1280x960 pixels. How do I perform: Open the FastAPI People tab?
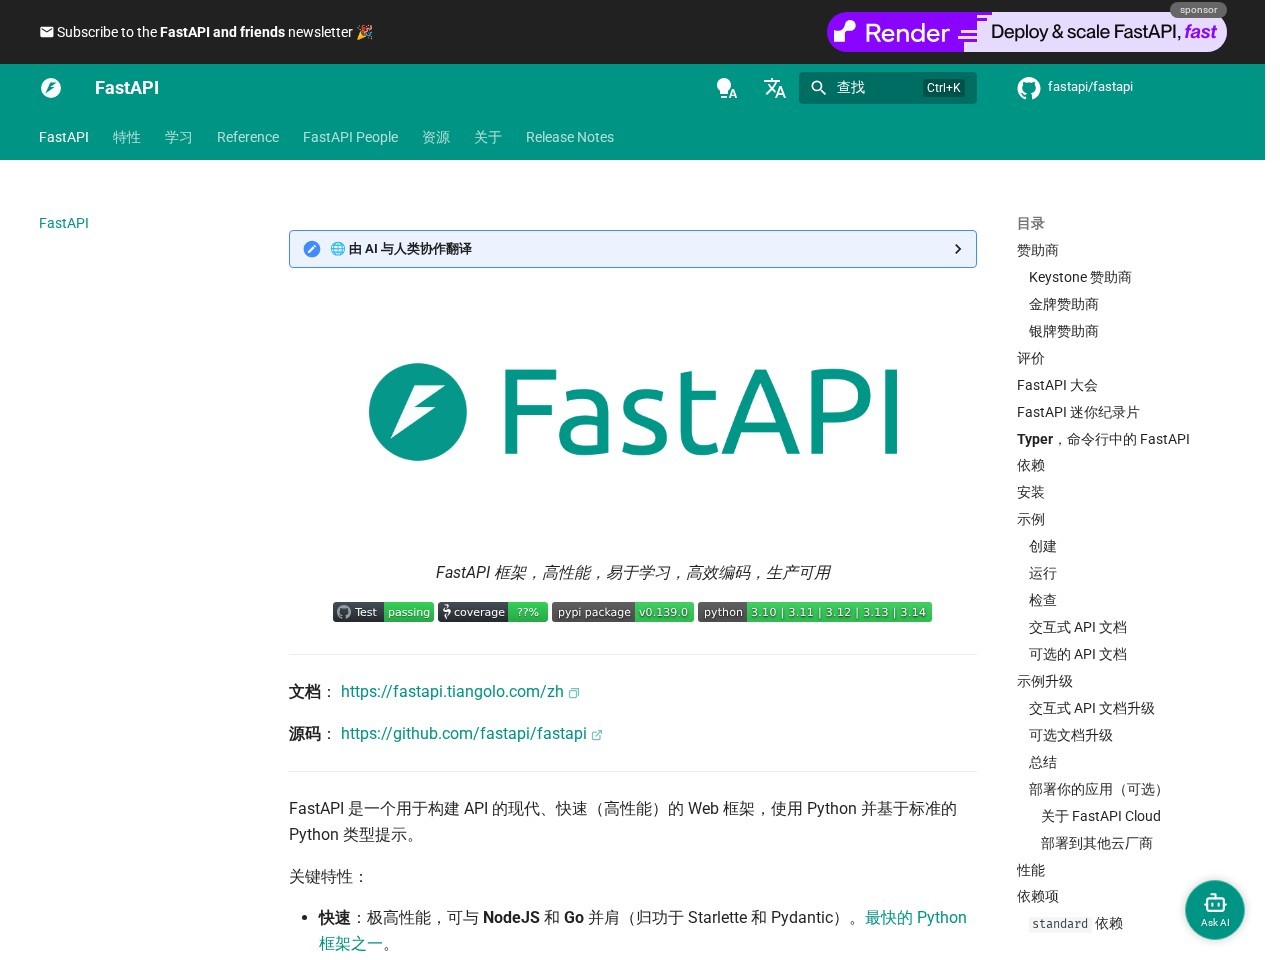(x=350, y=137)
